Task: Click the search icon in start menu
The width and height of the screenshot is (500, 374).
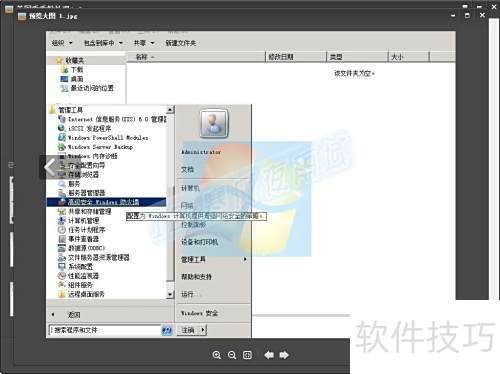Action: (x=167, y=330)
